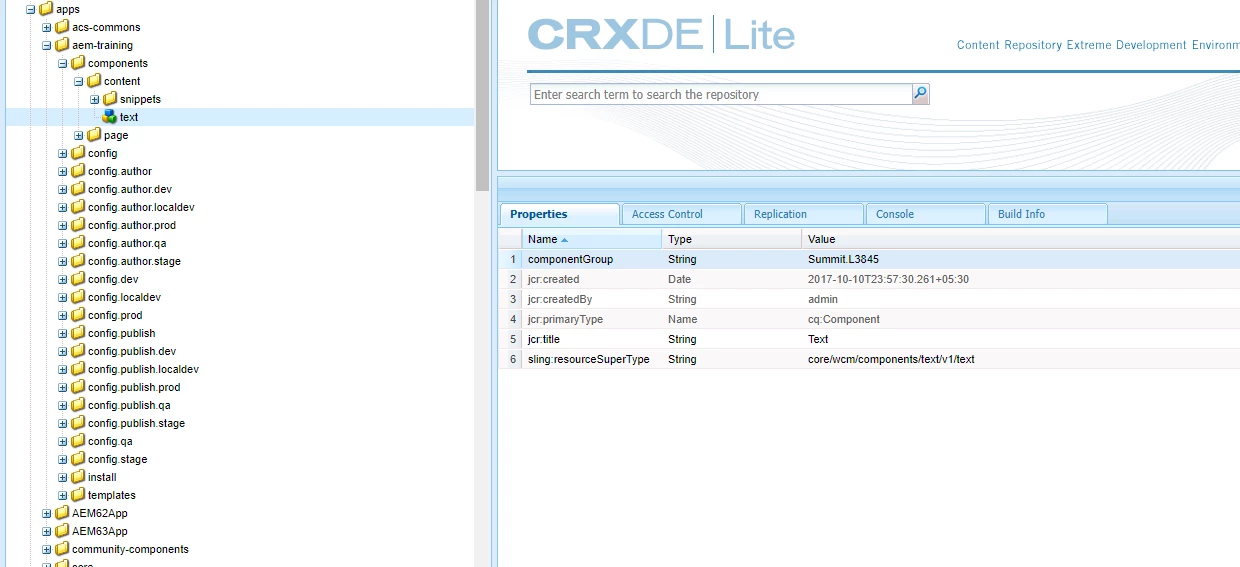The height and width of the screenshot is (567, 1240).
Task: Click the apps folder icon
Action: tap(46, 9)
